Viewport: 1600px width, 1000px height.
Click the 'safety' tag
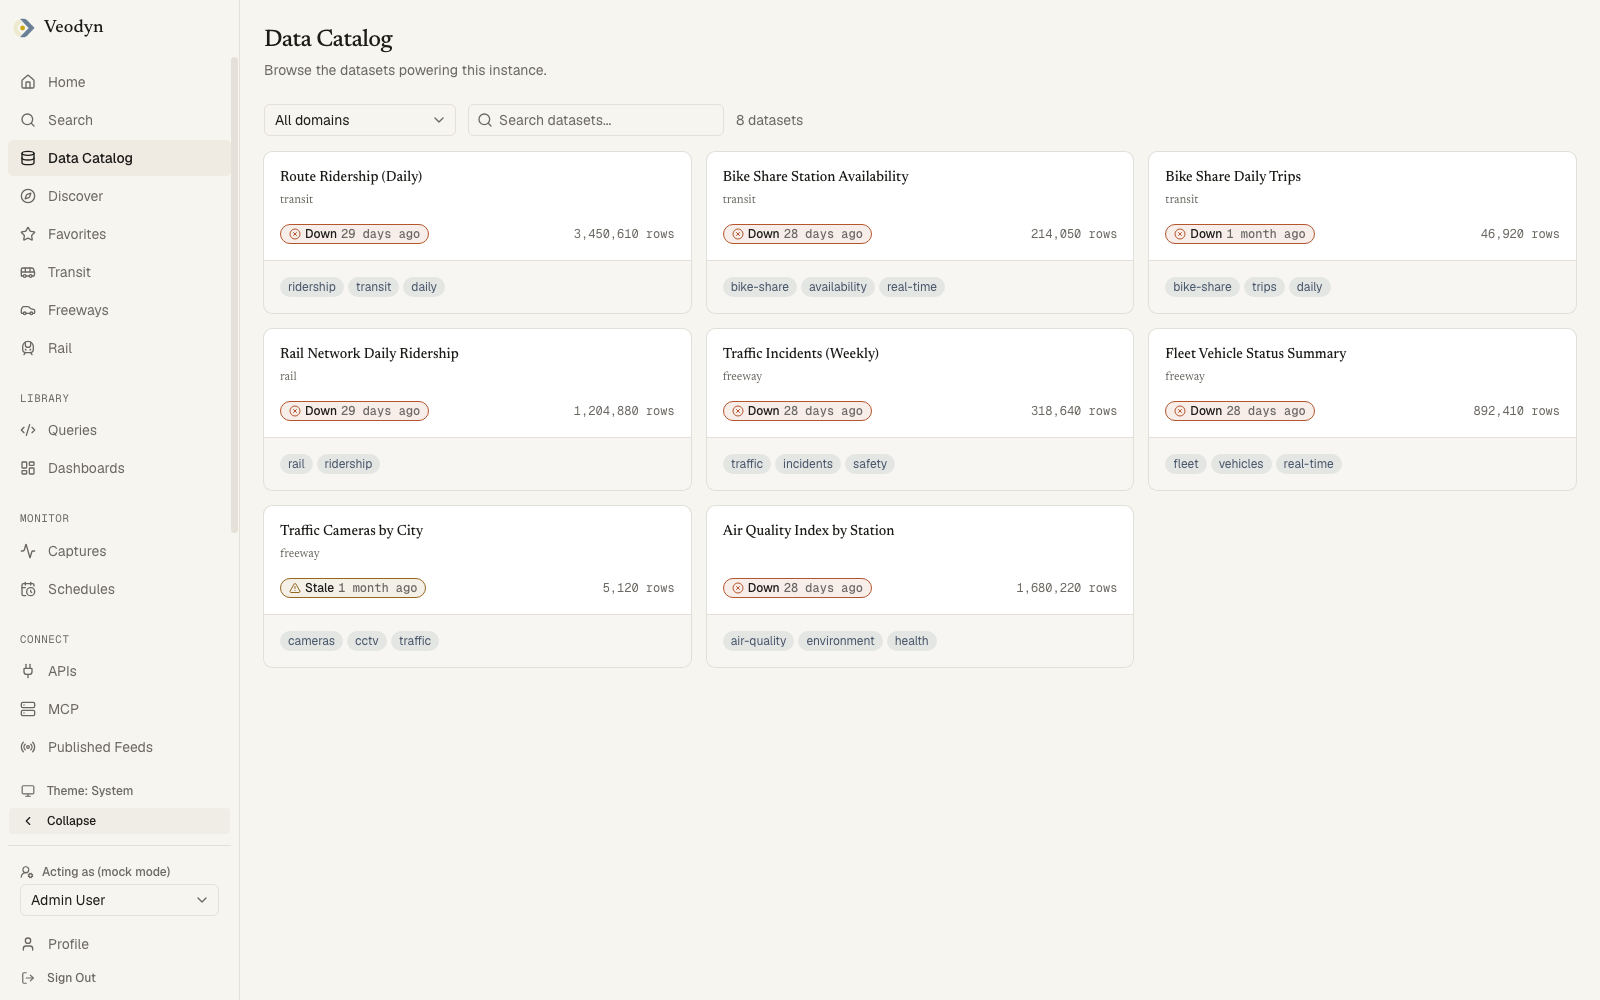coord(870,464)
